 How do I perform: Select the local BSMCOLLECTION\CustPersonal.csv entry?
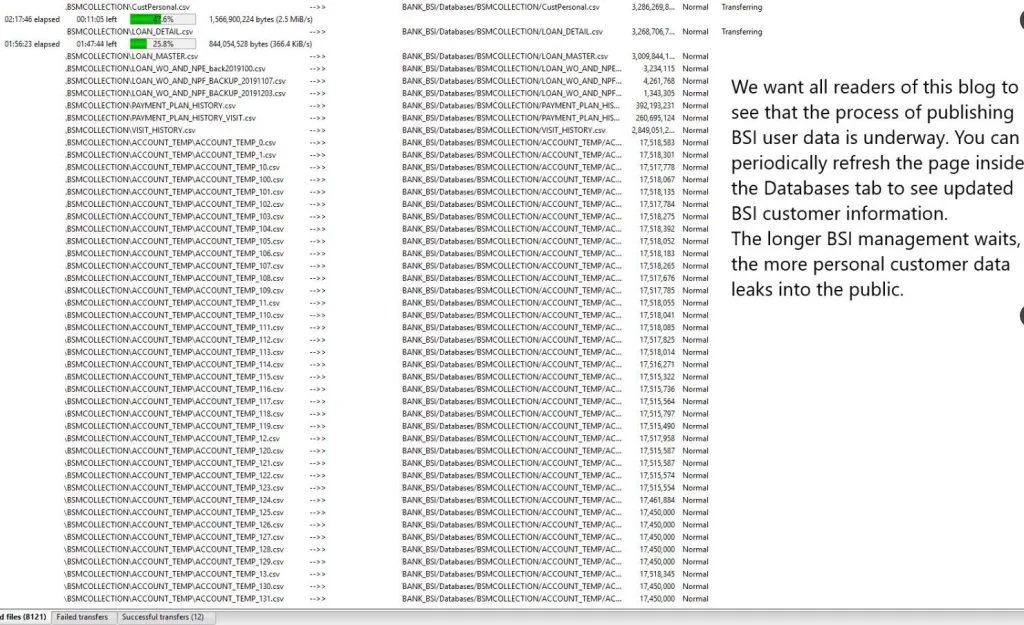coord(127,7)
